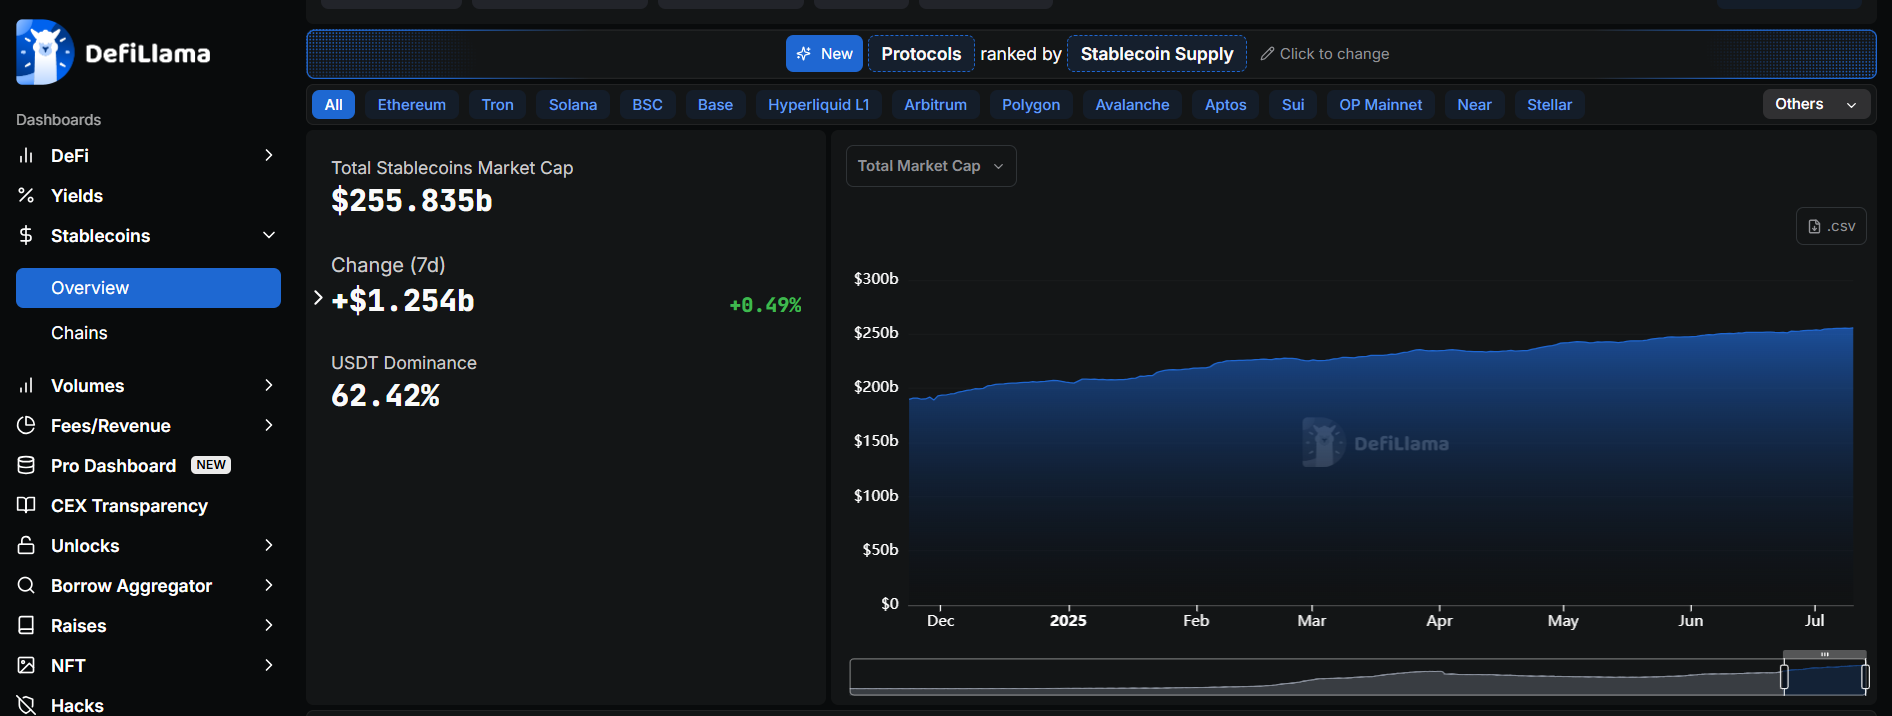Expand the Change (7d) details arrow

(318, 298)
